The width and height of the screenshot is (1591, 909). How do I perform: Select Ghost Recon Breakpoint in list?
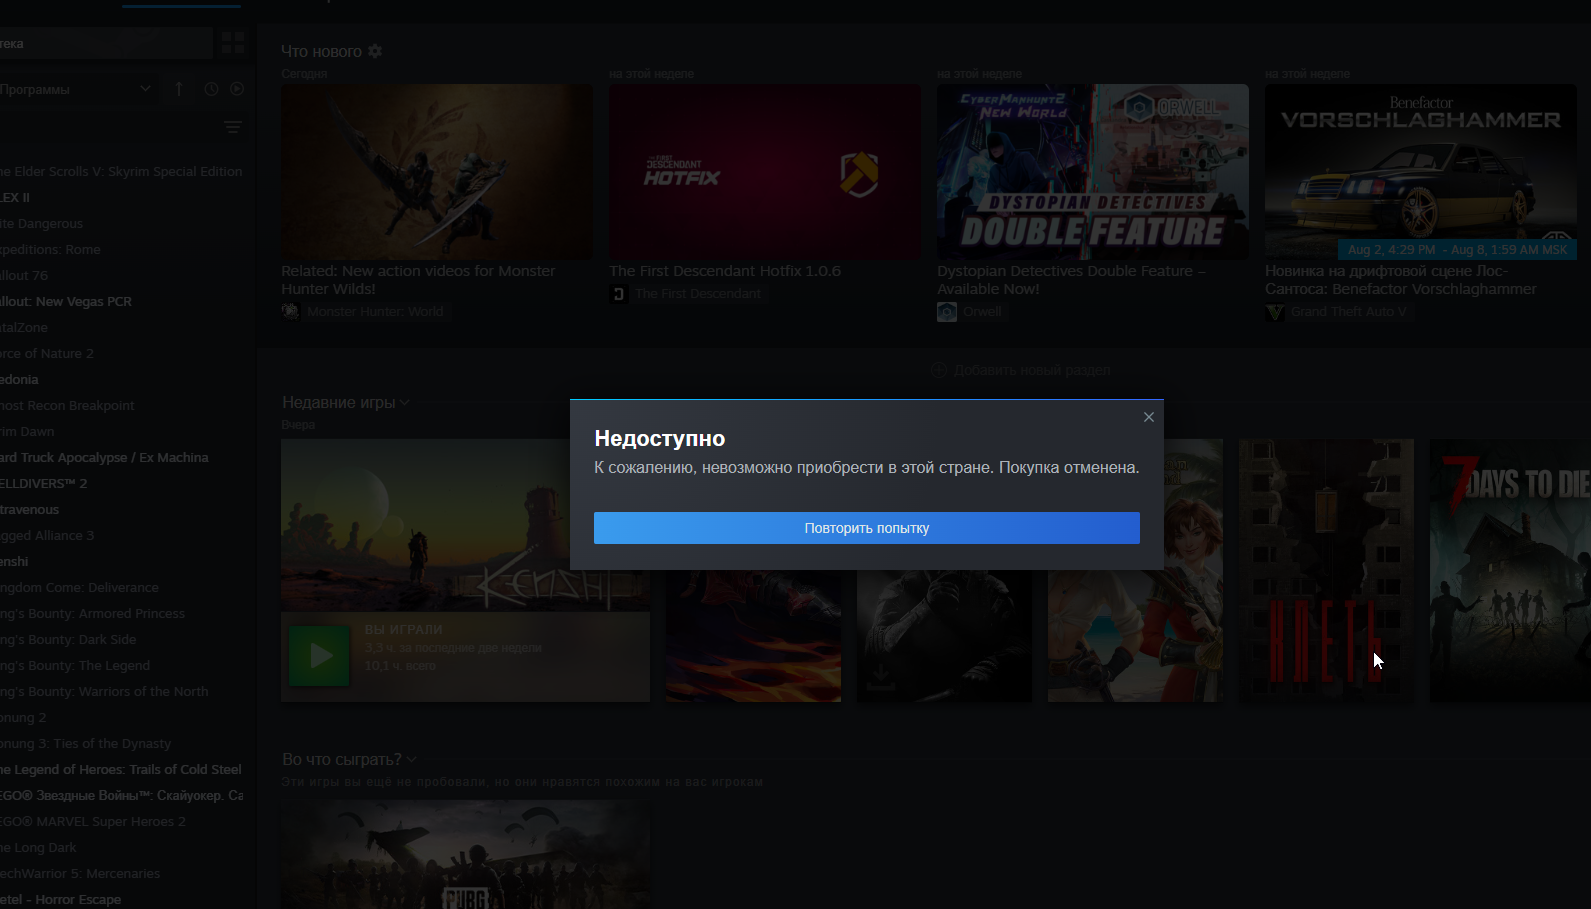pos(67,406)
